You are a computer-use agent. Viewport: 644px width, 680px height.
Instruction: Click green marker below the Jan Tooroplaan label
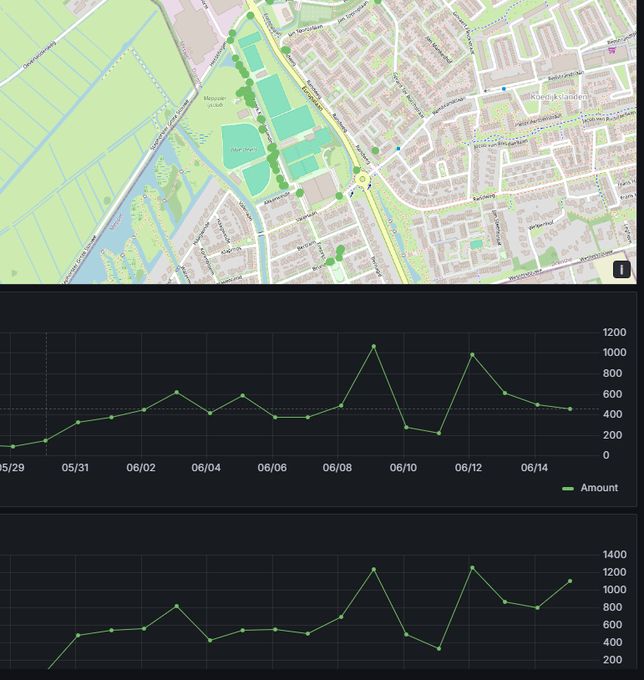coord(286,50)
